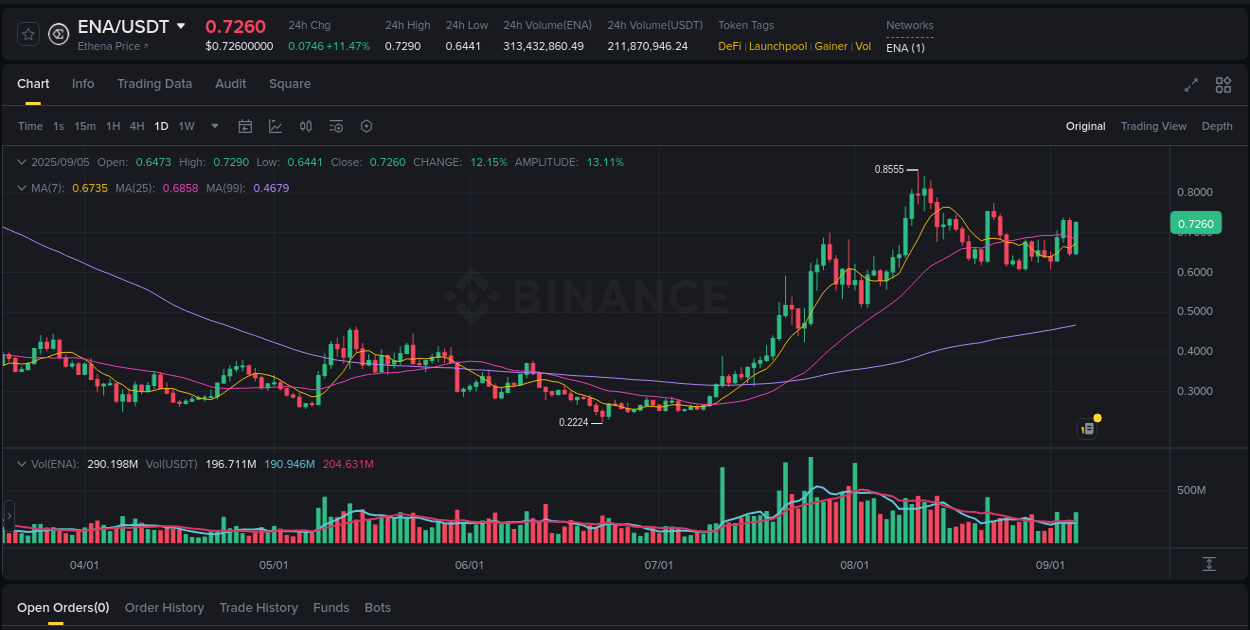Screen dimensions: 1250x630
Task: Open the chart style selector icon
Action: point(275,126)
